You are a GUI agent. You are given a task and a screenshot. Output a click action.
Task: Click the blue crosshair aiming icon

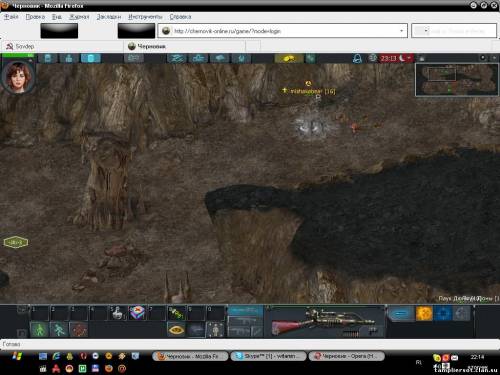443,313
